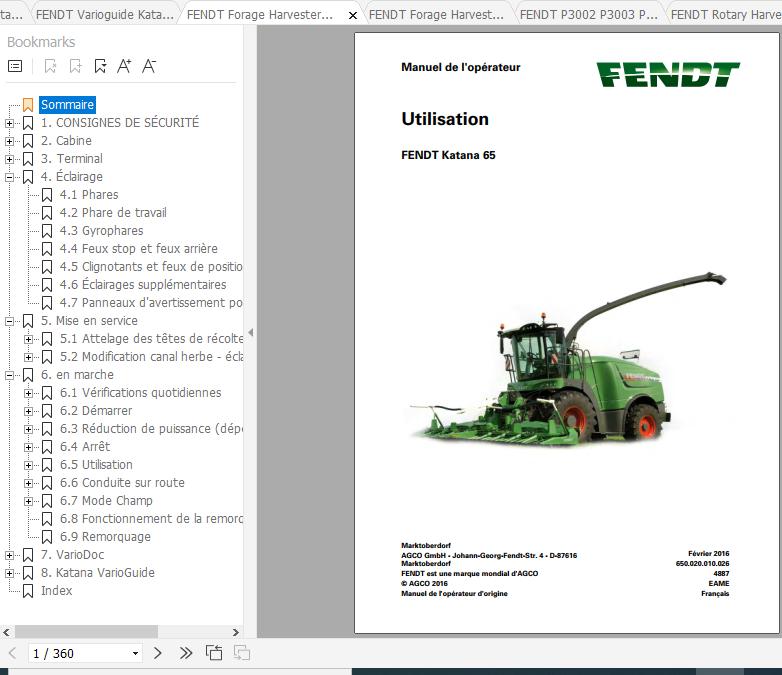Collapse bookmarks panel with side arrow
Image resolution: width=782 pixels, height=675 pixels.
tap(250, 332)
